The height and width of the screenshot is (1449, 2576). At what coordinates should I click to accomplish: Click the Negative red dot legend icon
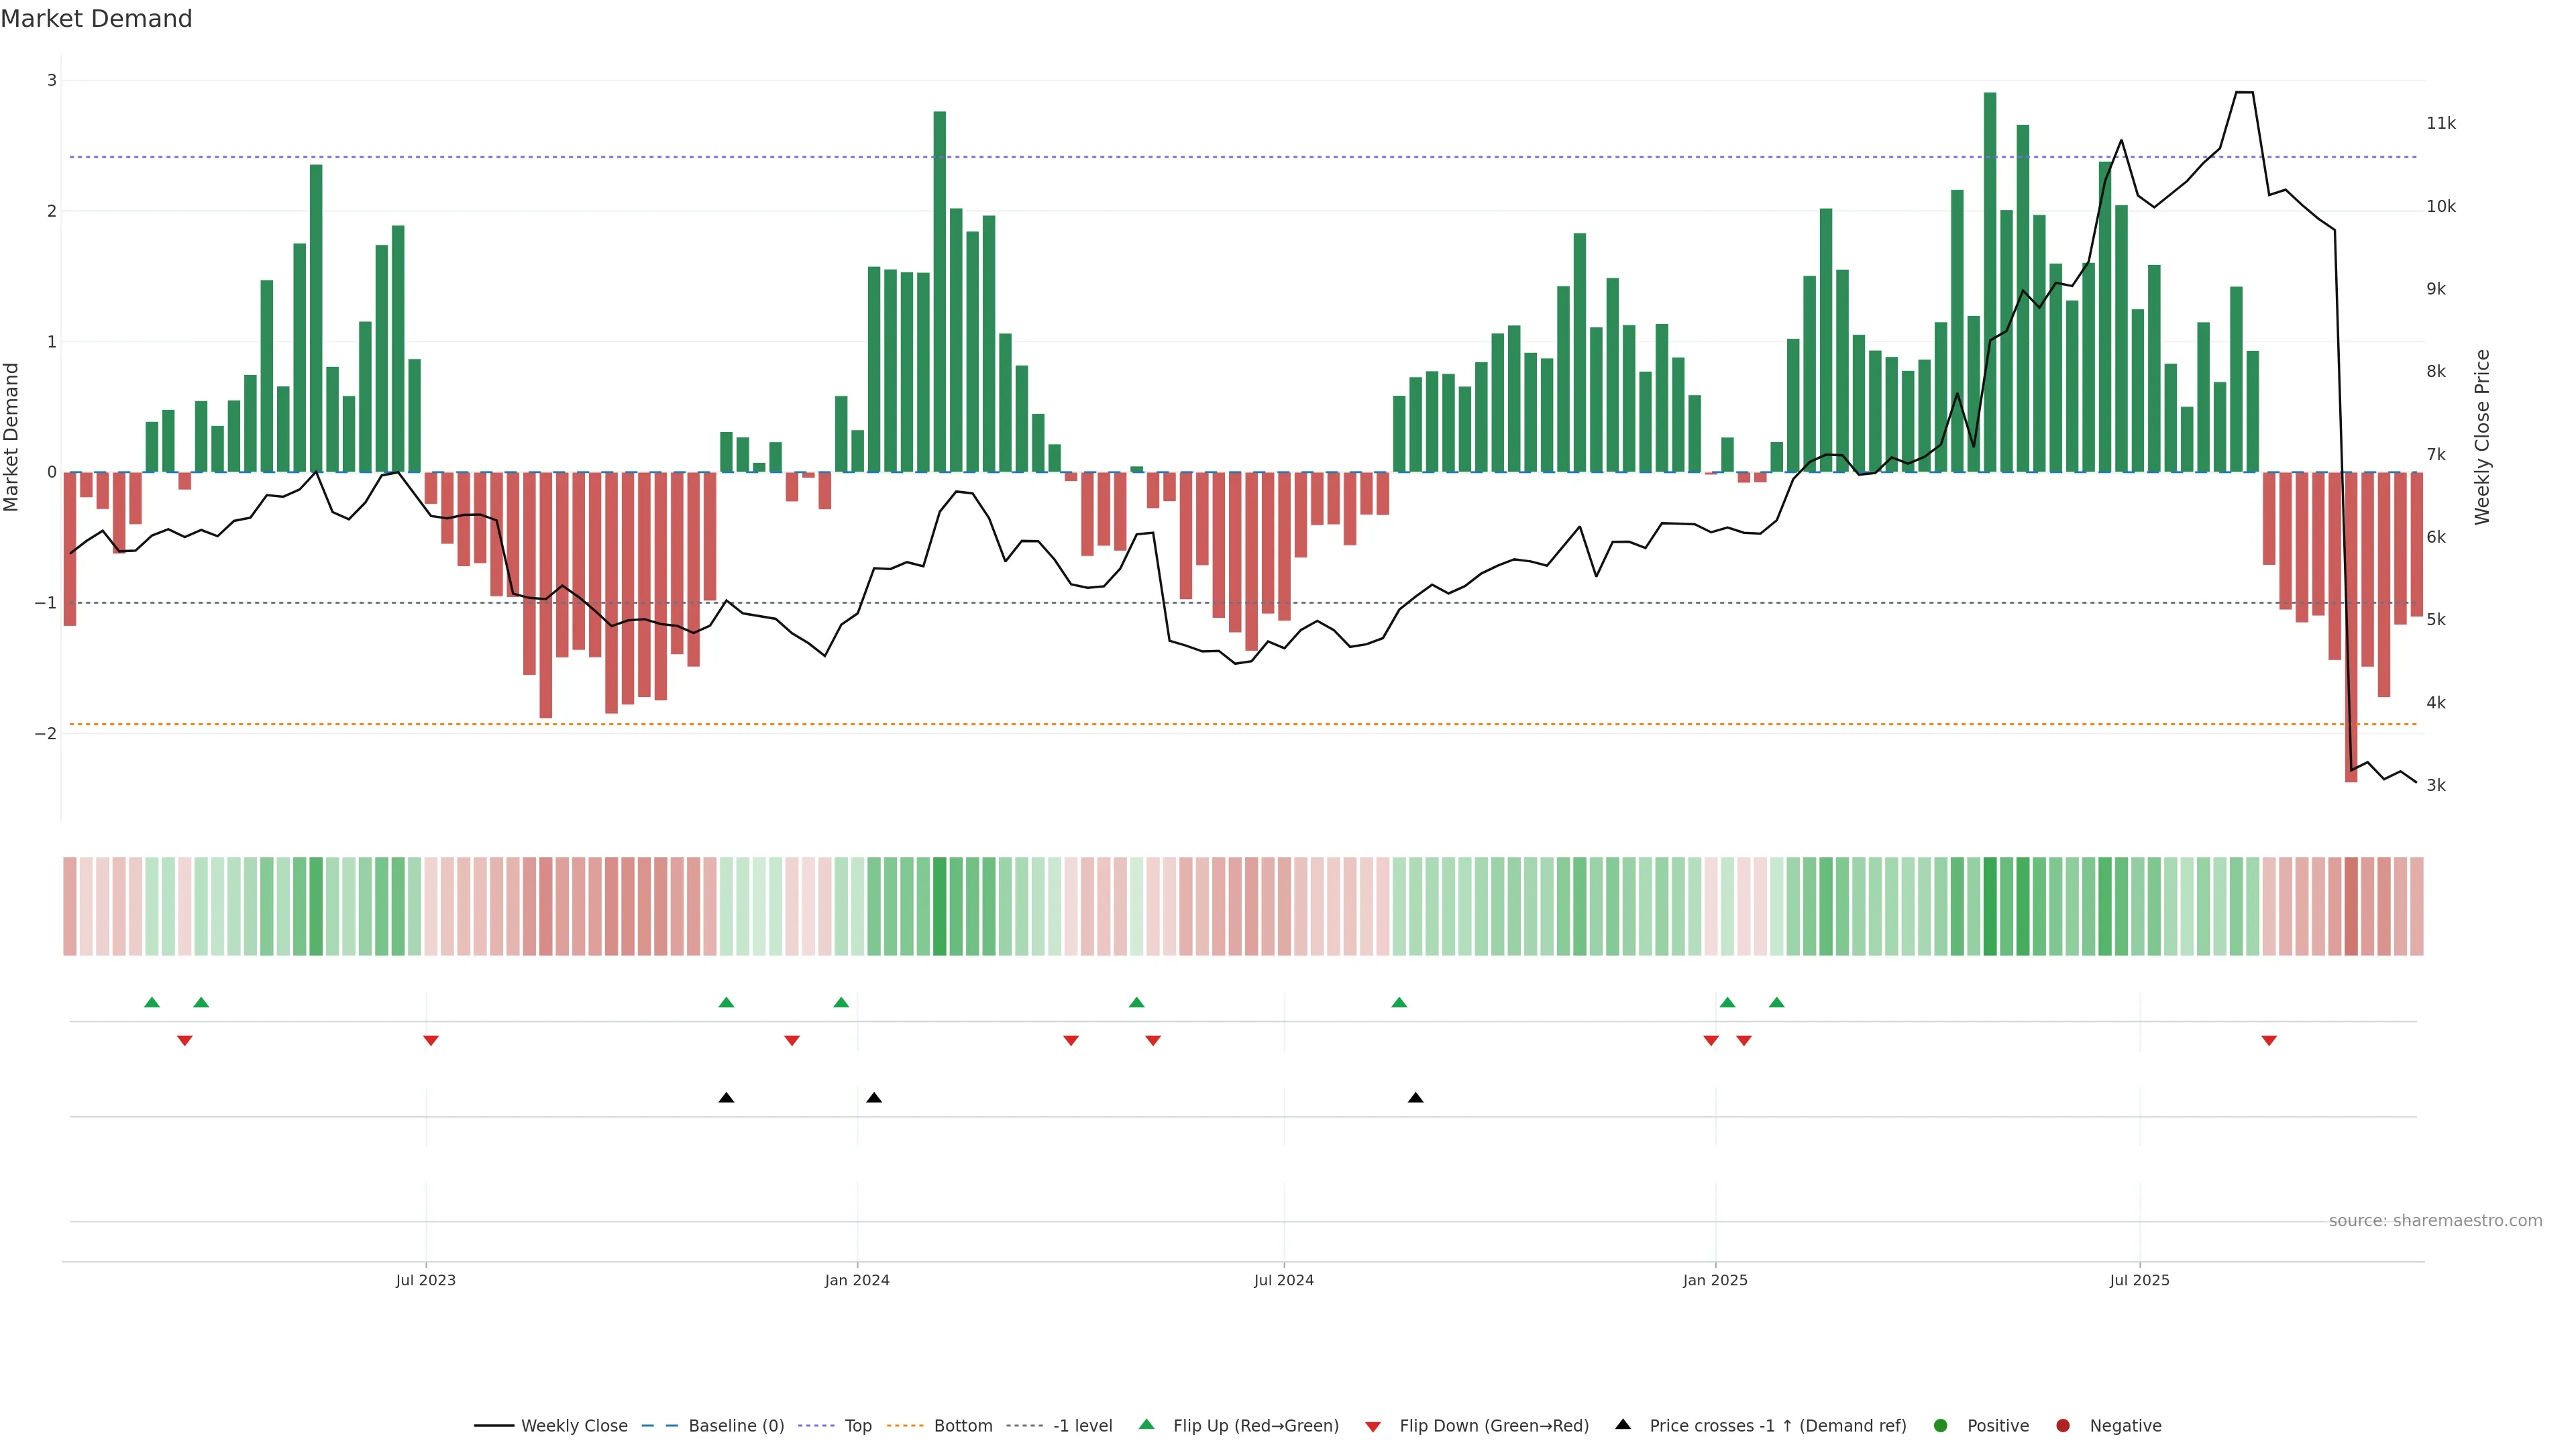(2063, 1426)
